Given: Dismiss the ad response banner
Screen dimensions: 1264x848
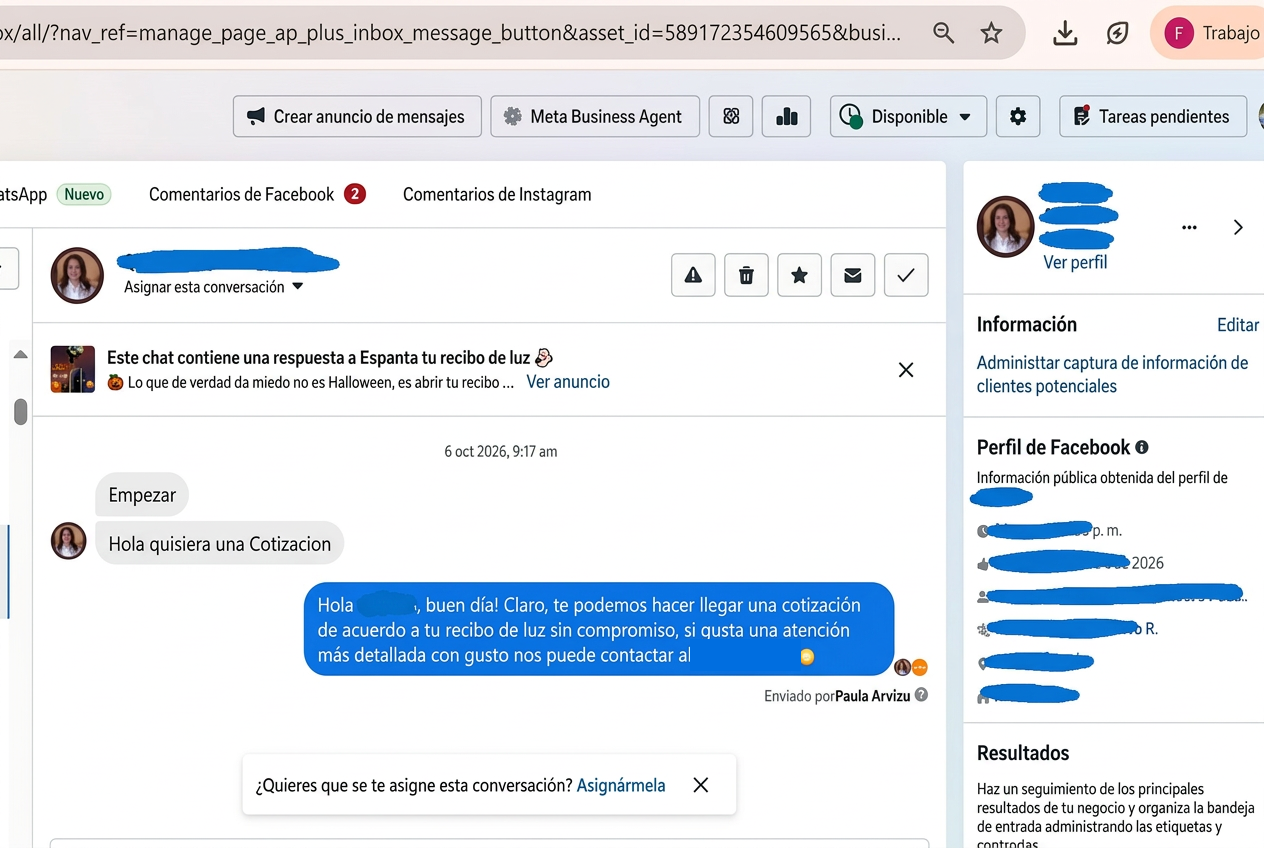Looking at the screenshot, I should click(x=906, y=370).
